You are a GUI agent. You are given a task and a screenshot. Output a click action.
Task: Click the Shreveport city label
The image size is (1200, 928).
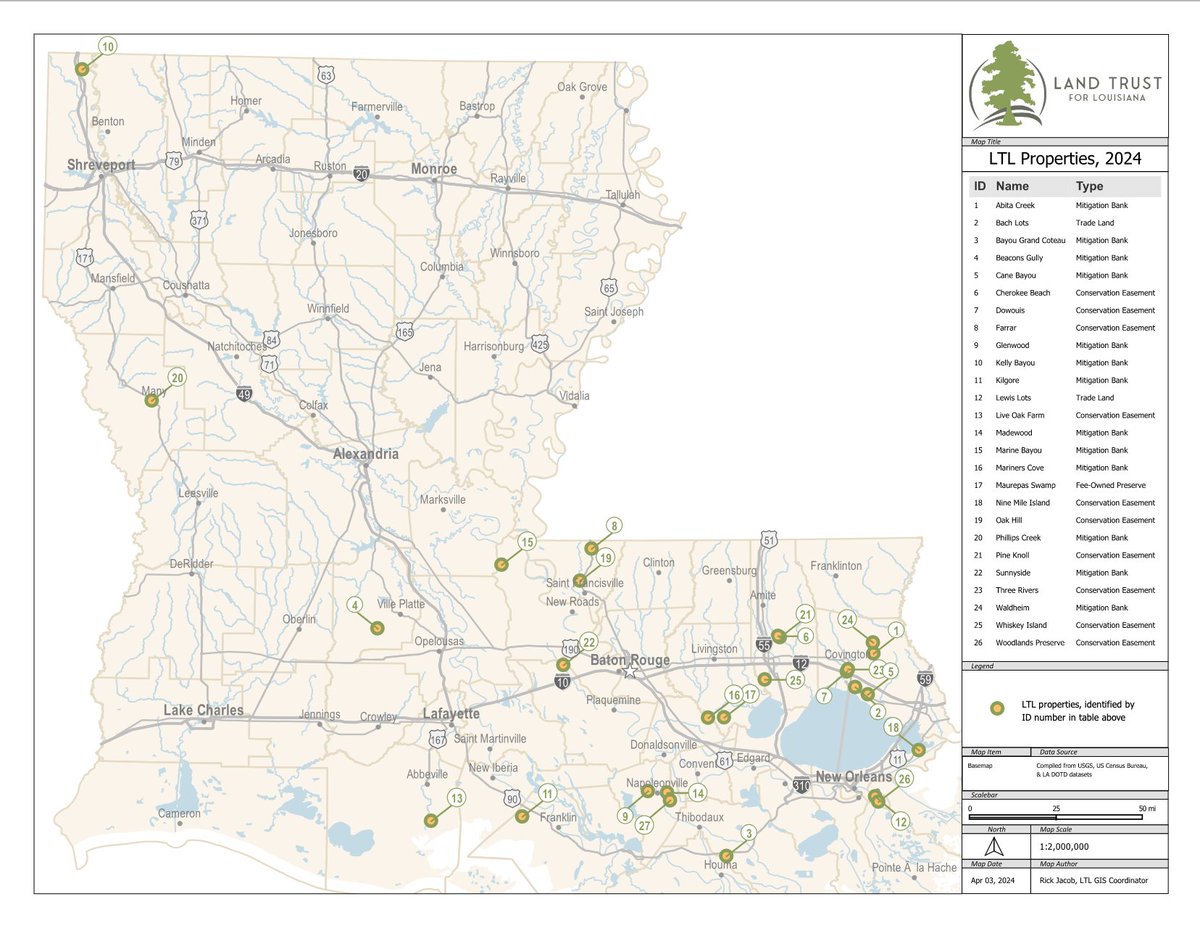(x=101, y=165)
